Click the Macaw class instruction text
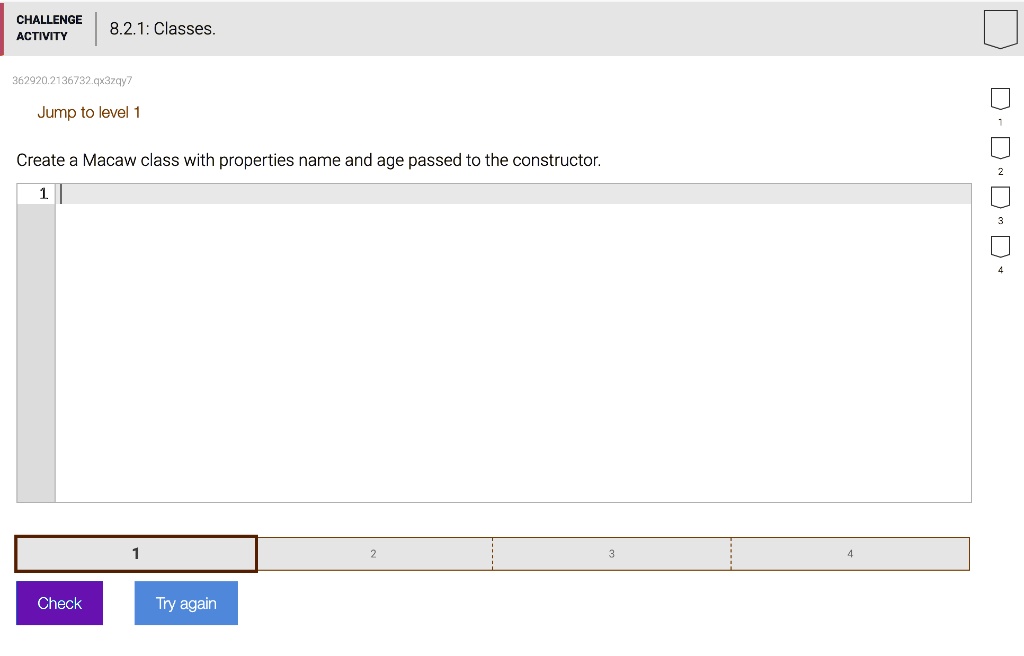 coord(308,160)
